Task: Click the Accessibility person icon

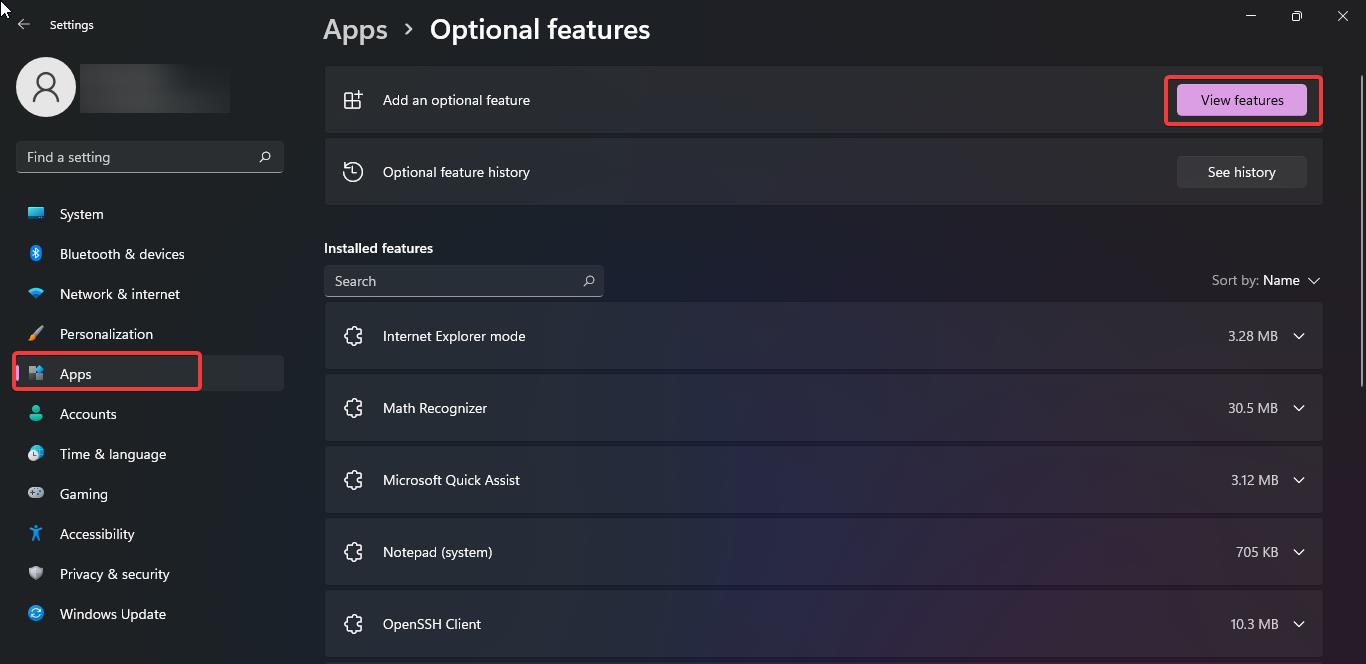Action: (x=36, y=534)
